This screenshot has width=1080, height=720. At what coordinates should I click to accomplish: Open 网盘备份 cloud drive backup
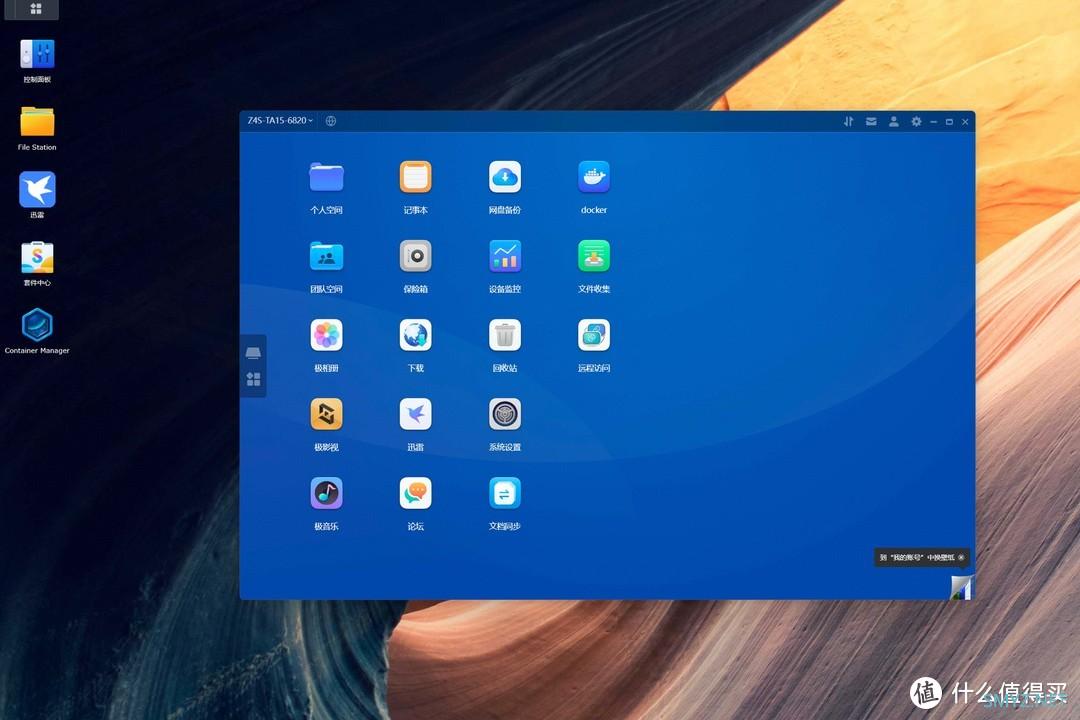coord(505,178)
